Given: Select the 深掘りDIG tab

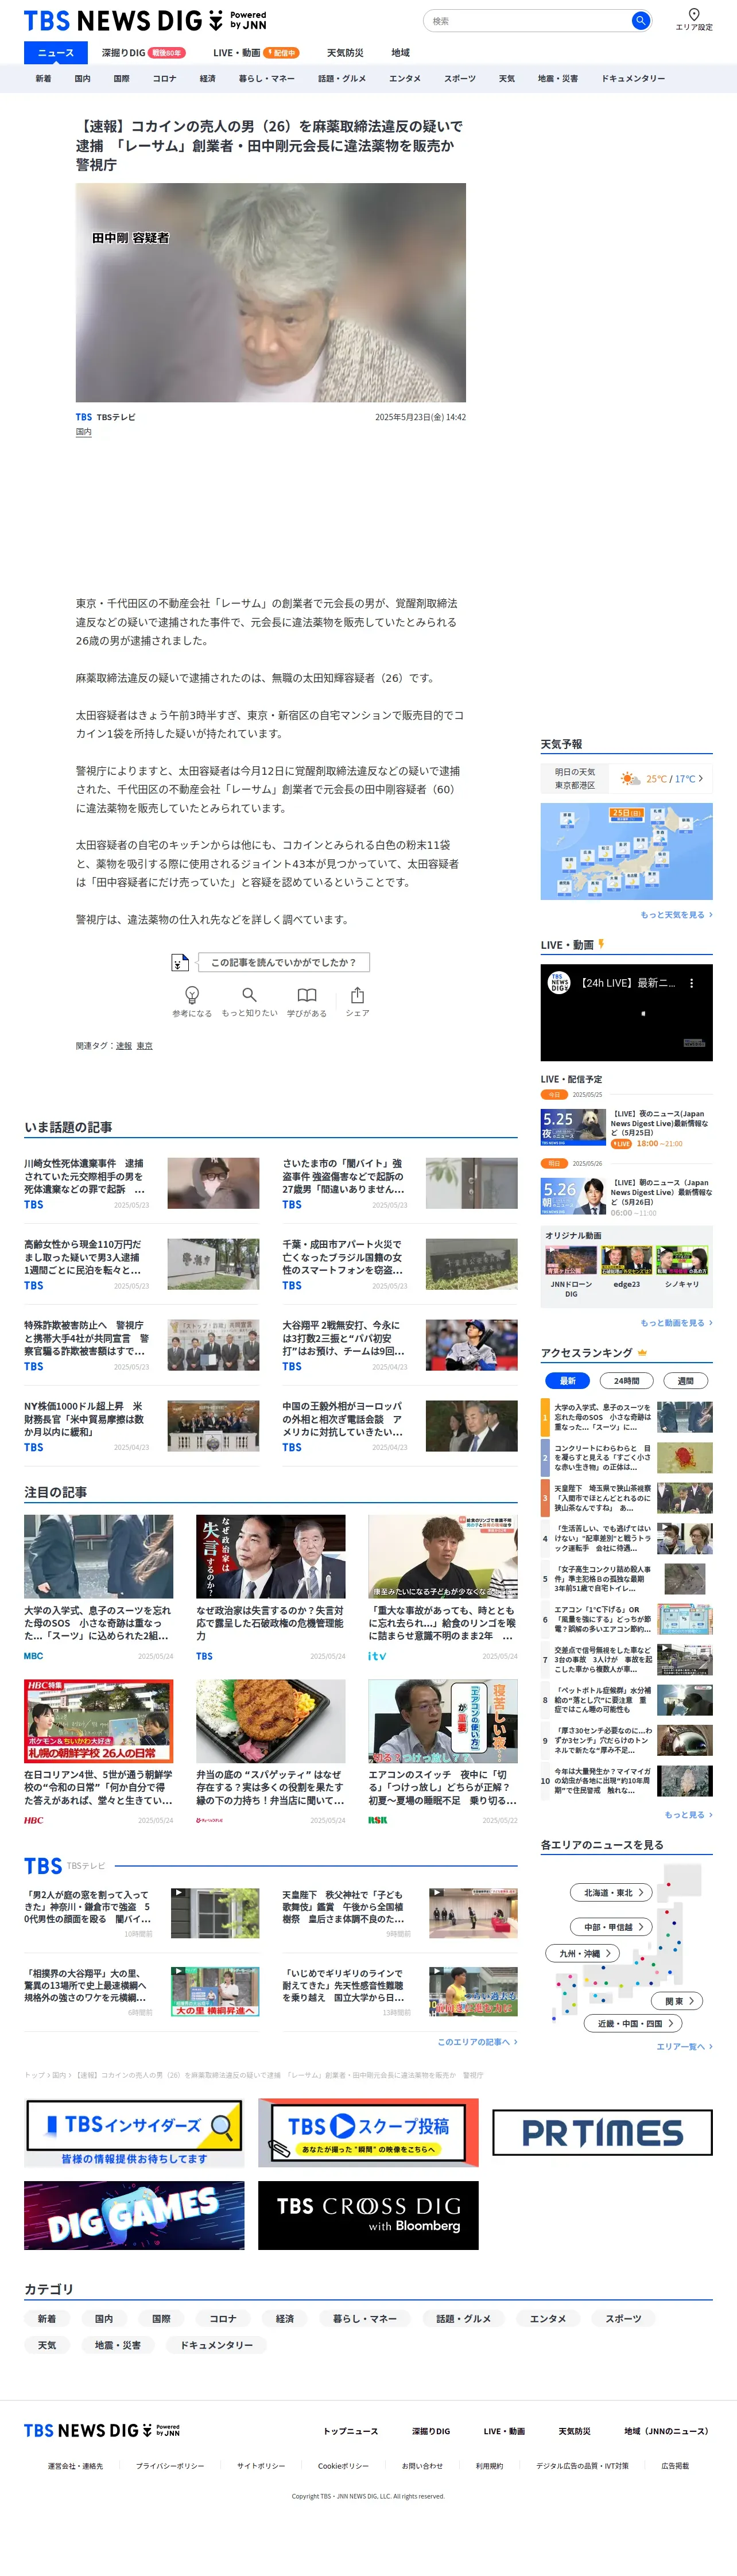Looking at the screenshot, I should pos(143,53).
